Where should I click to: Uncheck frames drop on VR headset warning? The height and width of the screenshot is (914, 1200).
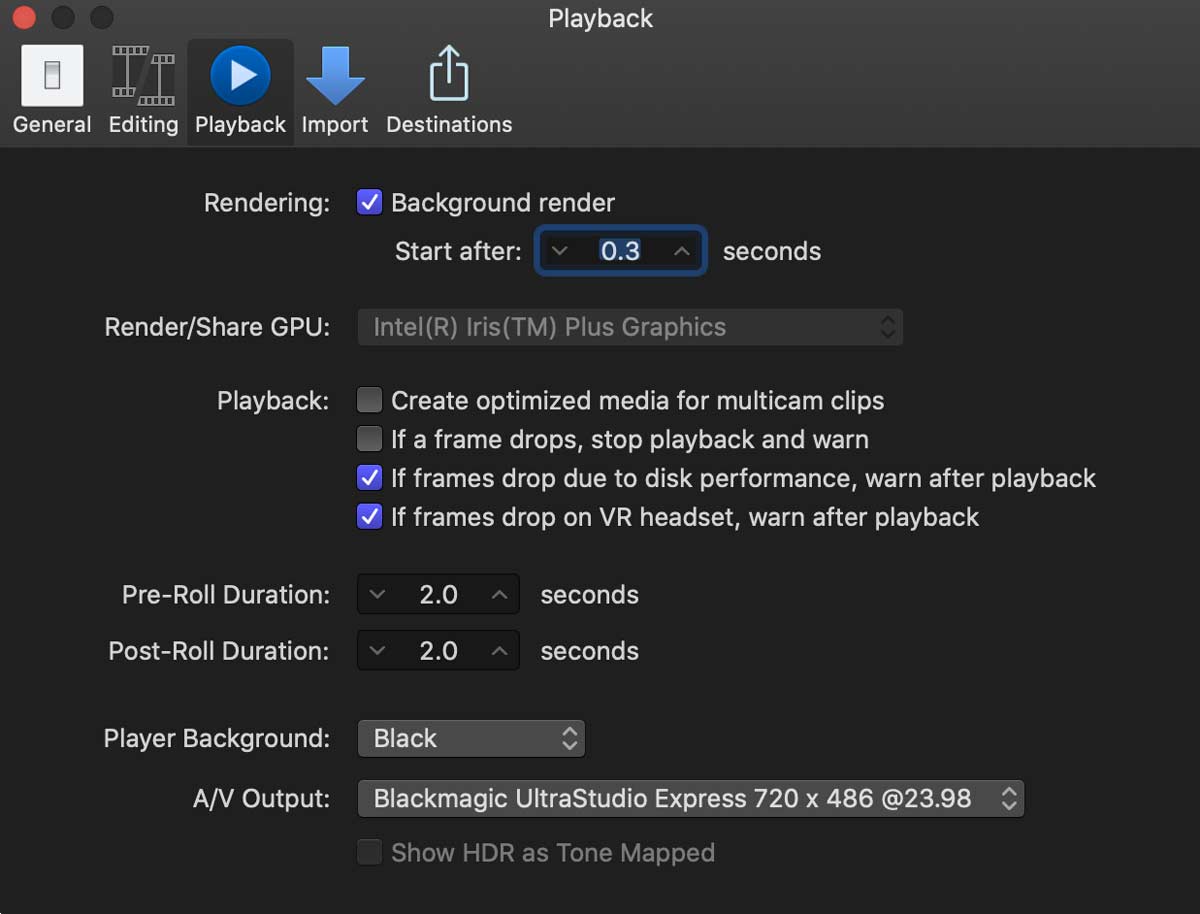(x=370, y=517)
